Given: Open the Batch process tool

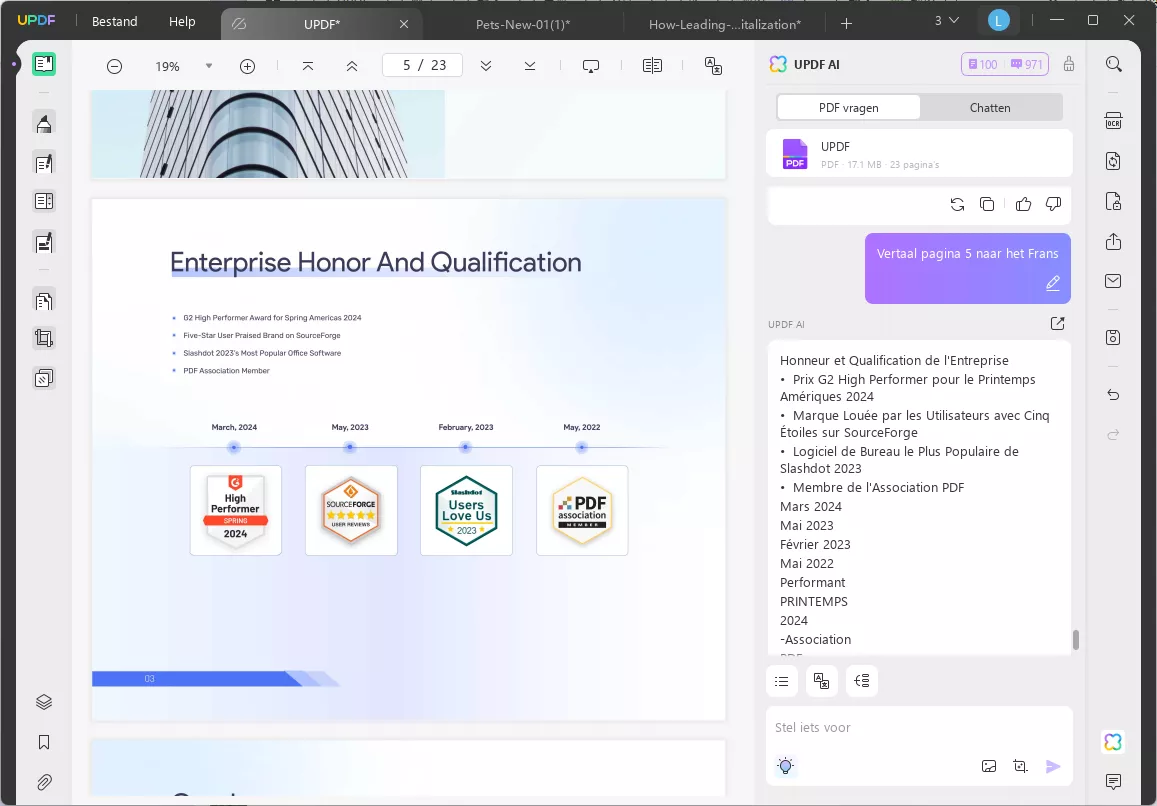Looking at the screenshot, I should pos(44,379).
